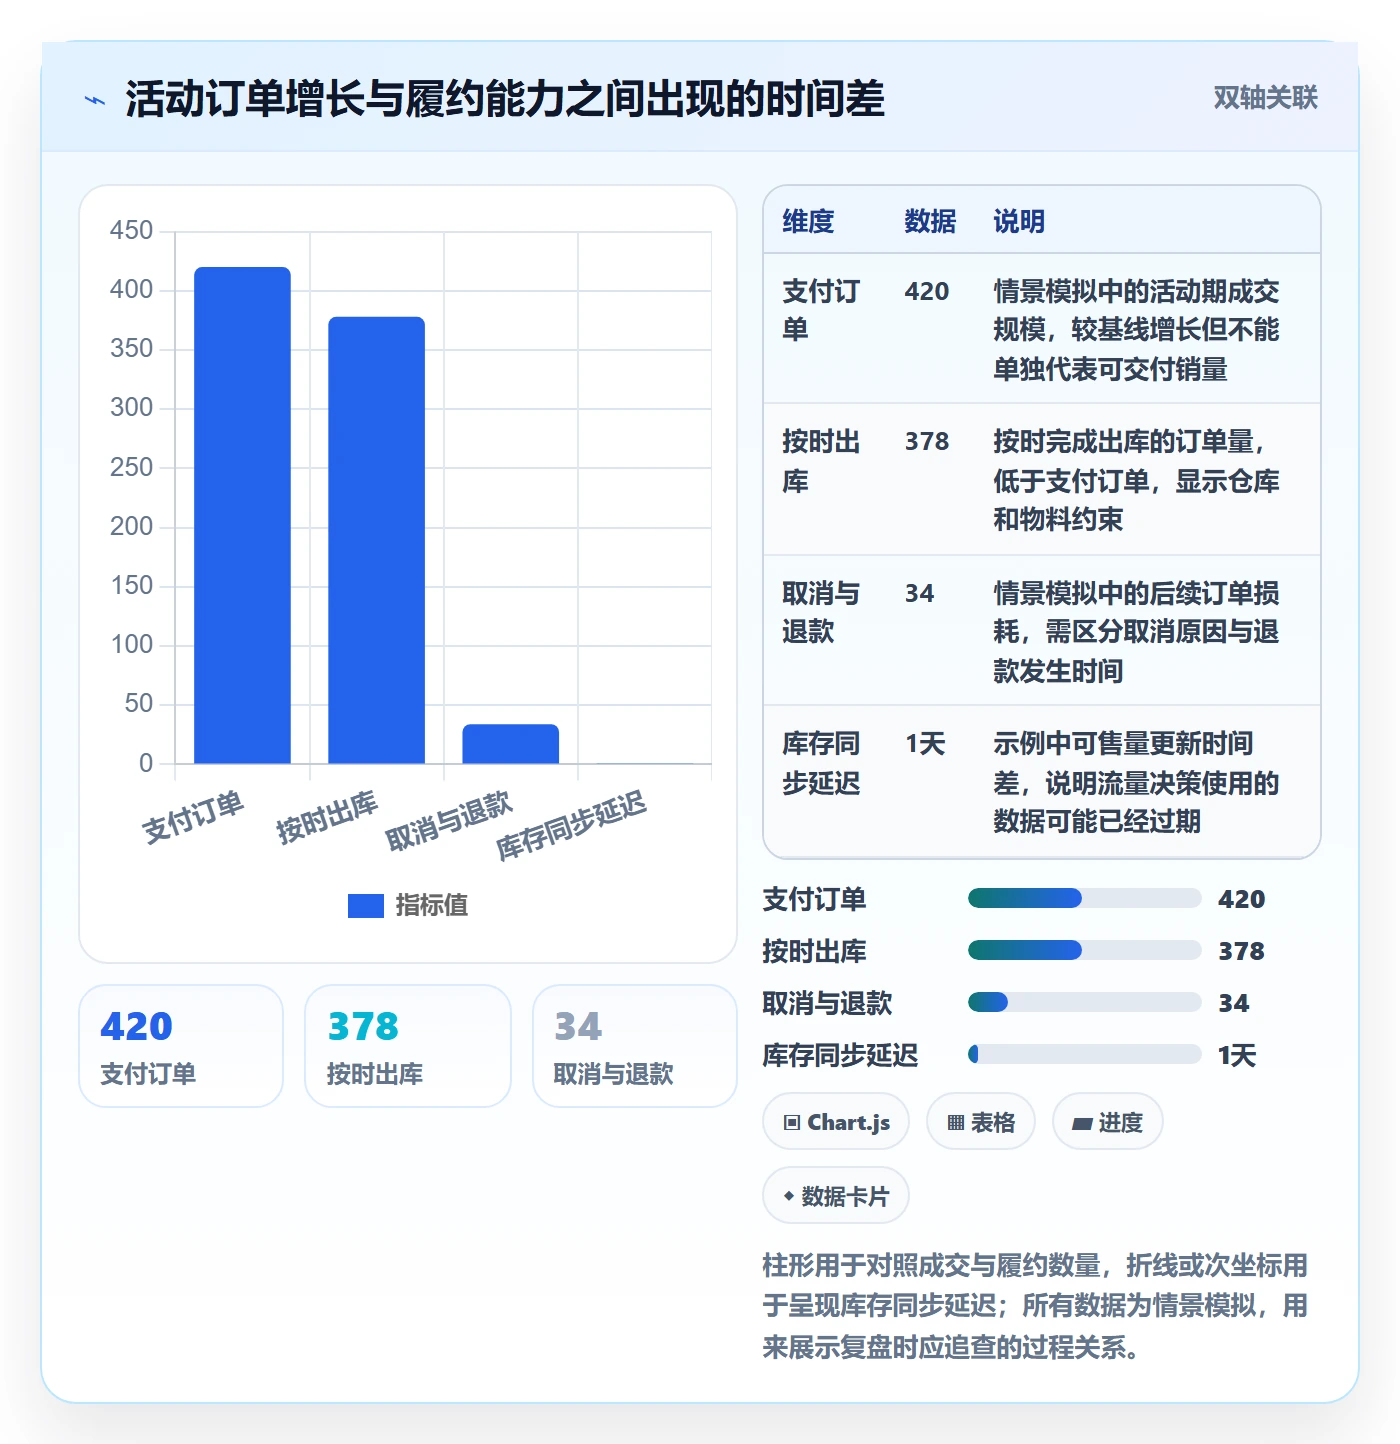Viewport: 1400px width, 1444px height.
Task: Click the 库存同步延迟 table description text
Action: coord(1136,782)
